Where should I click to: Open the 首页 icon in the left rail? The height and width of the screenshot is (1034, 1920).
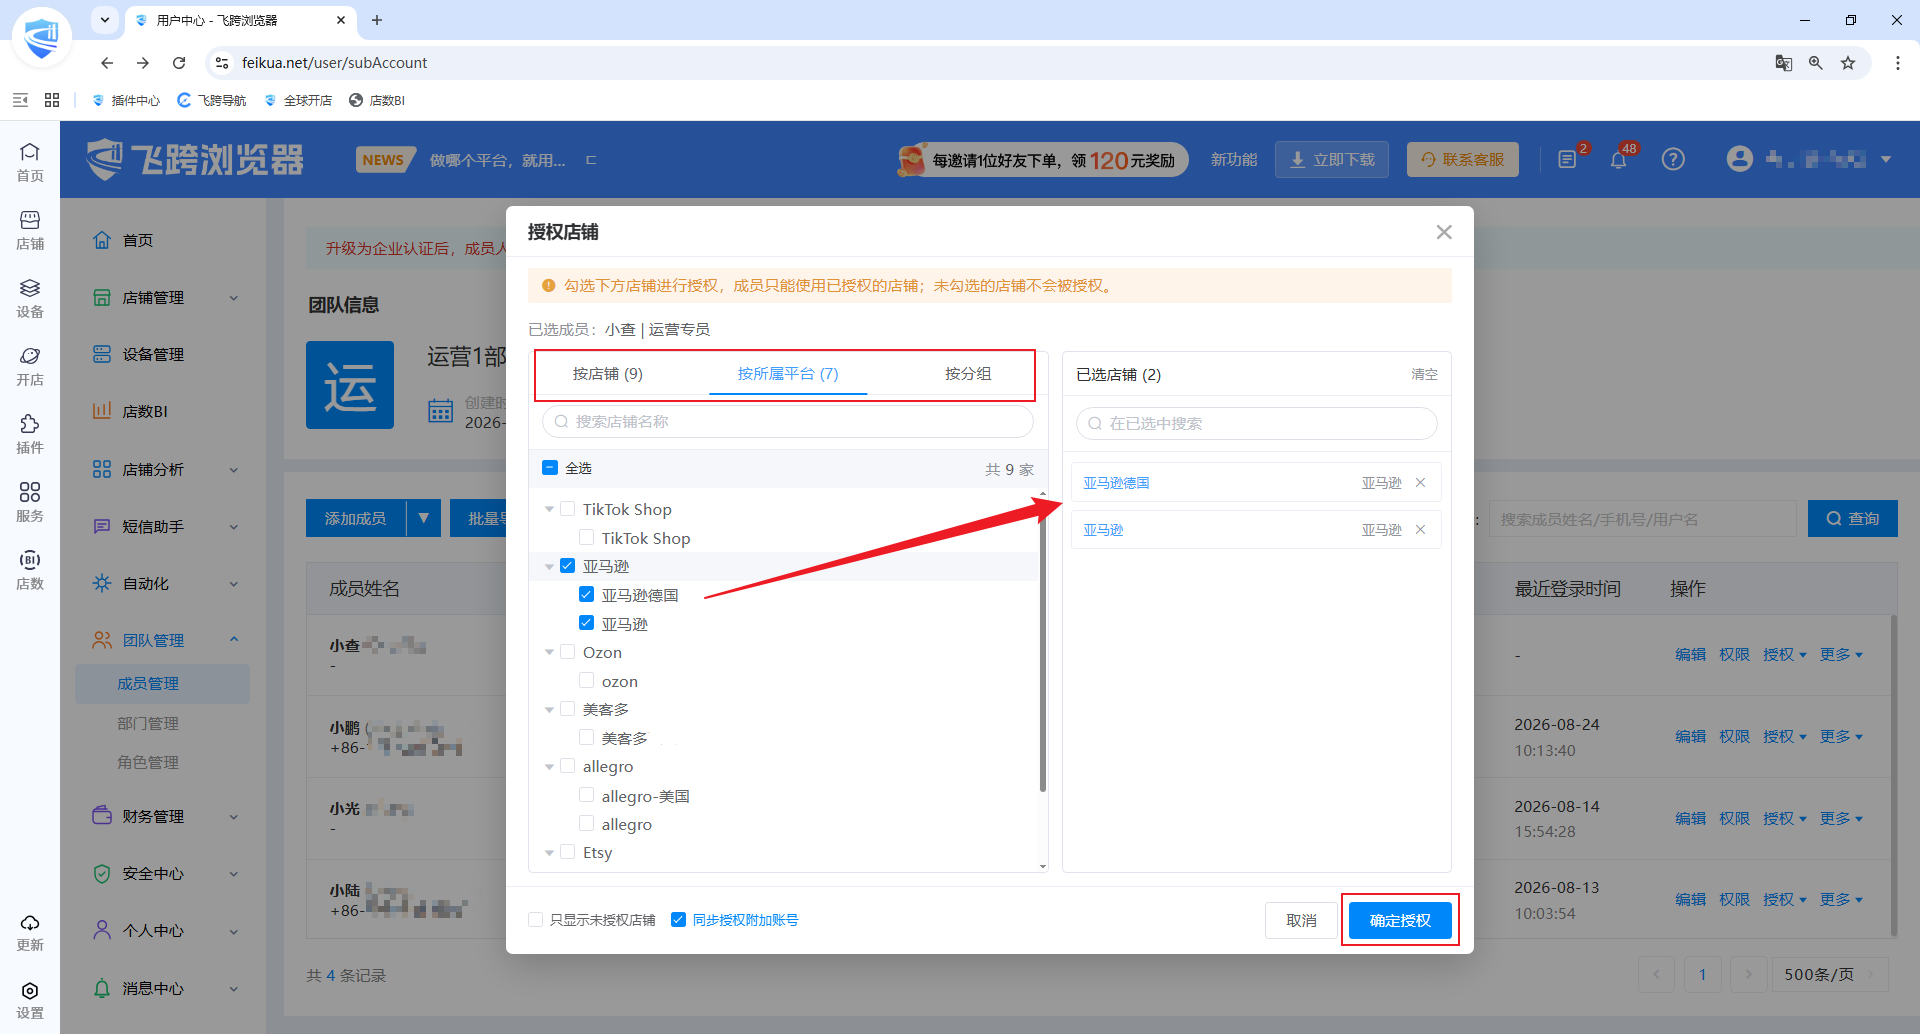30,161
